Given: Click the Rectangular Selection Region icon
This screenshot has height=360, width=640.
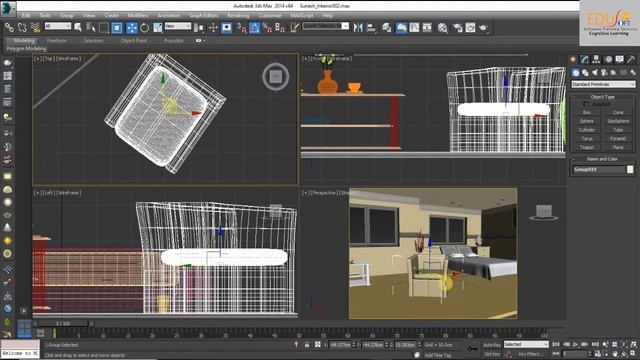Looking at the screenshot, I should [x=104, y=27].
